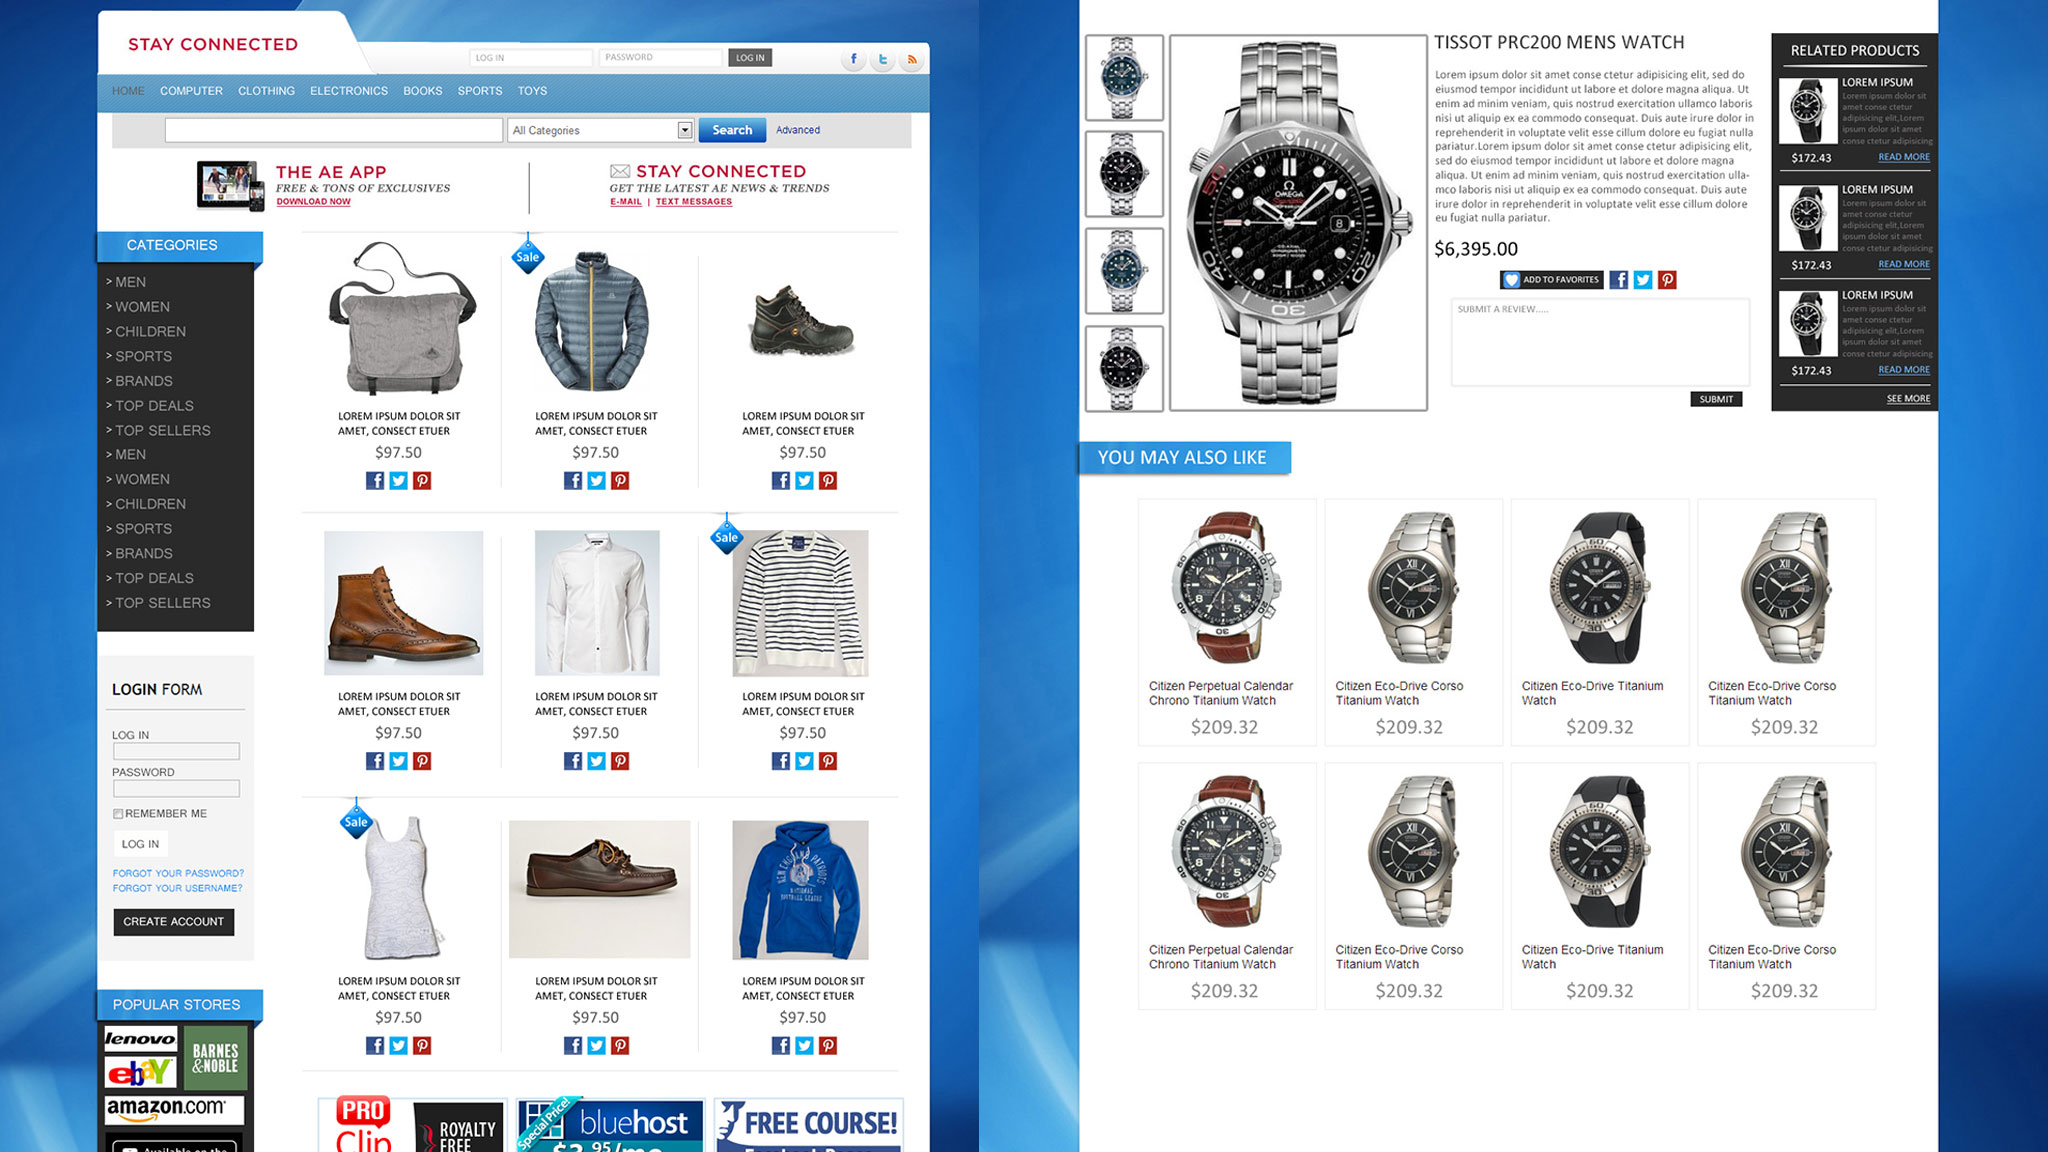Open the RSS feed icon in header
Viewport: 2048px width, 1152px height.
click(x=911, y=59)
